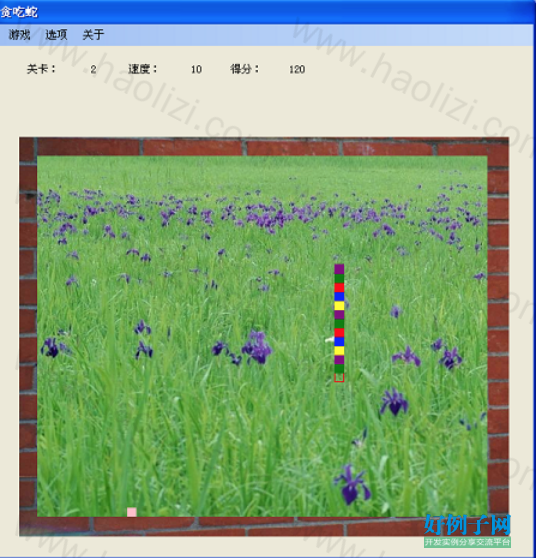Viewport: 536px width, 558px height.
Task: Click the 得分: label
Action: click(x=245, y=69)
